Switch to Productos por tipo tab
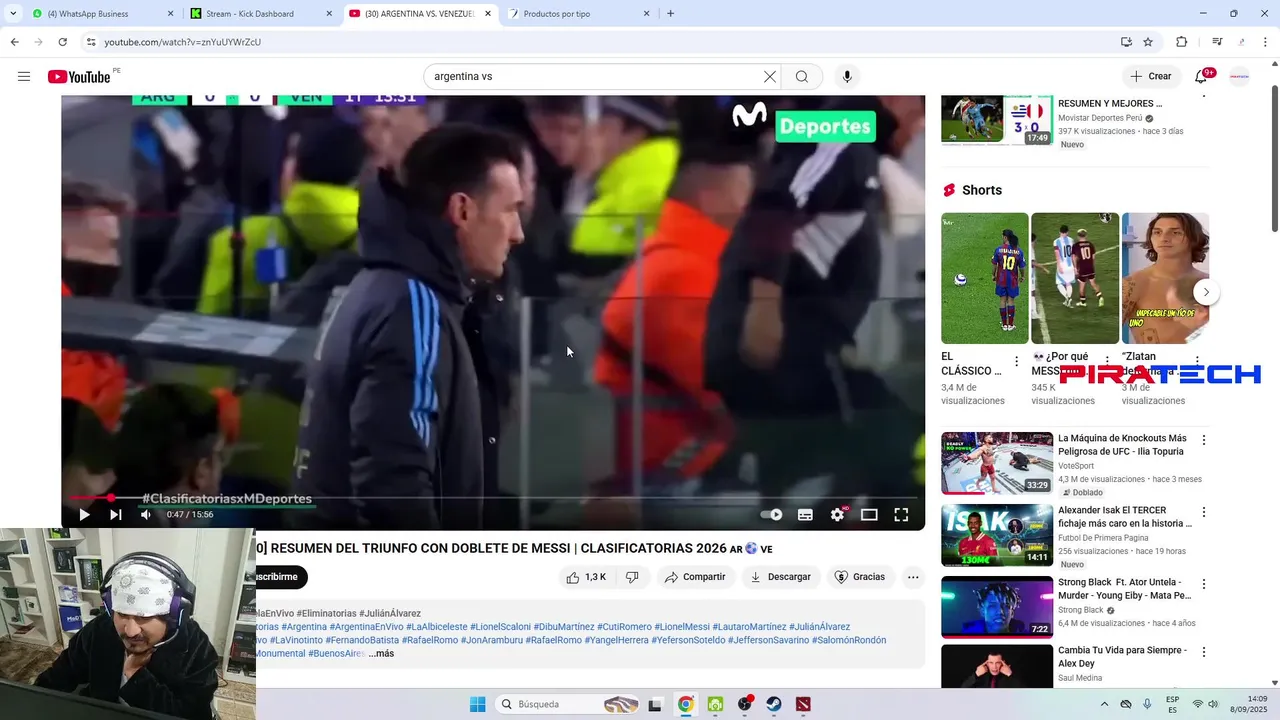The width and height of the screenshot is (1280, 720). [x=578, y=14]
